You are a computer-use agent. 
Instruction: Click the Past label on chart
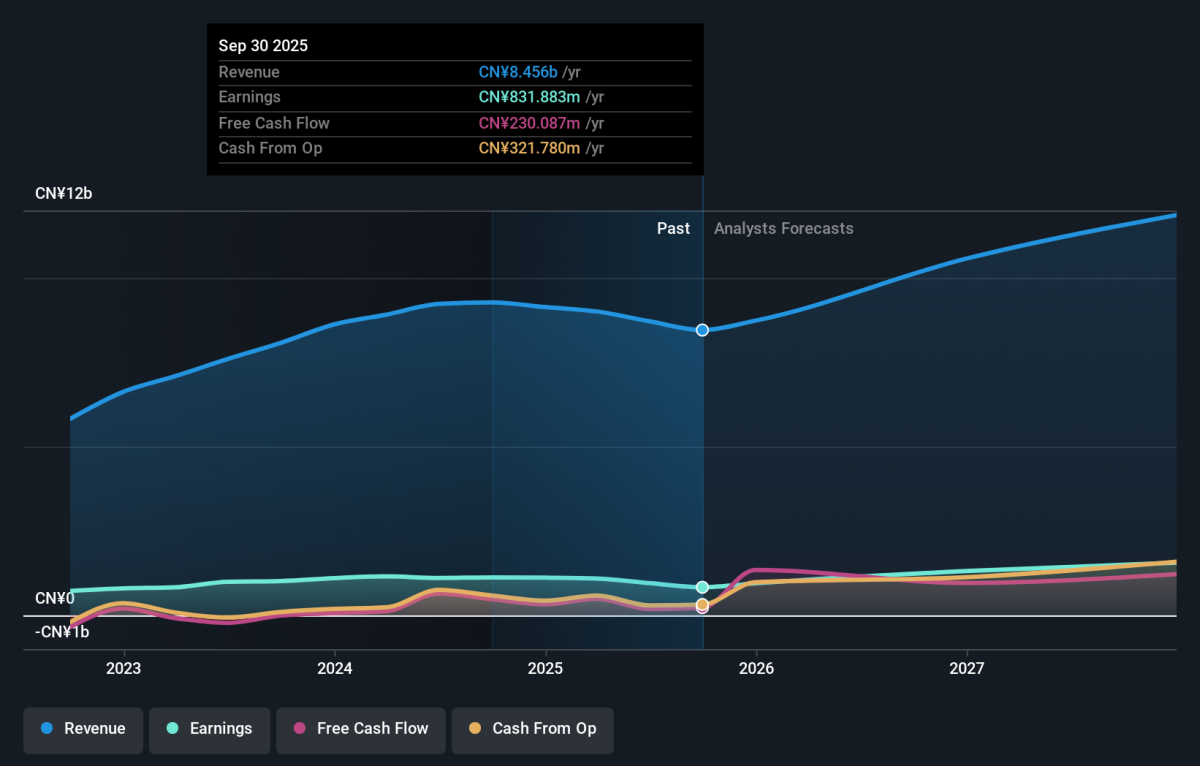pyautogui.click(x=673, y=228)
